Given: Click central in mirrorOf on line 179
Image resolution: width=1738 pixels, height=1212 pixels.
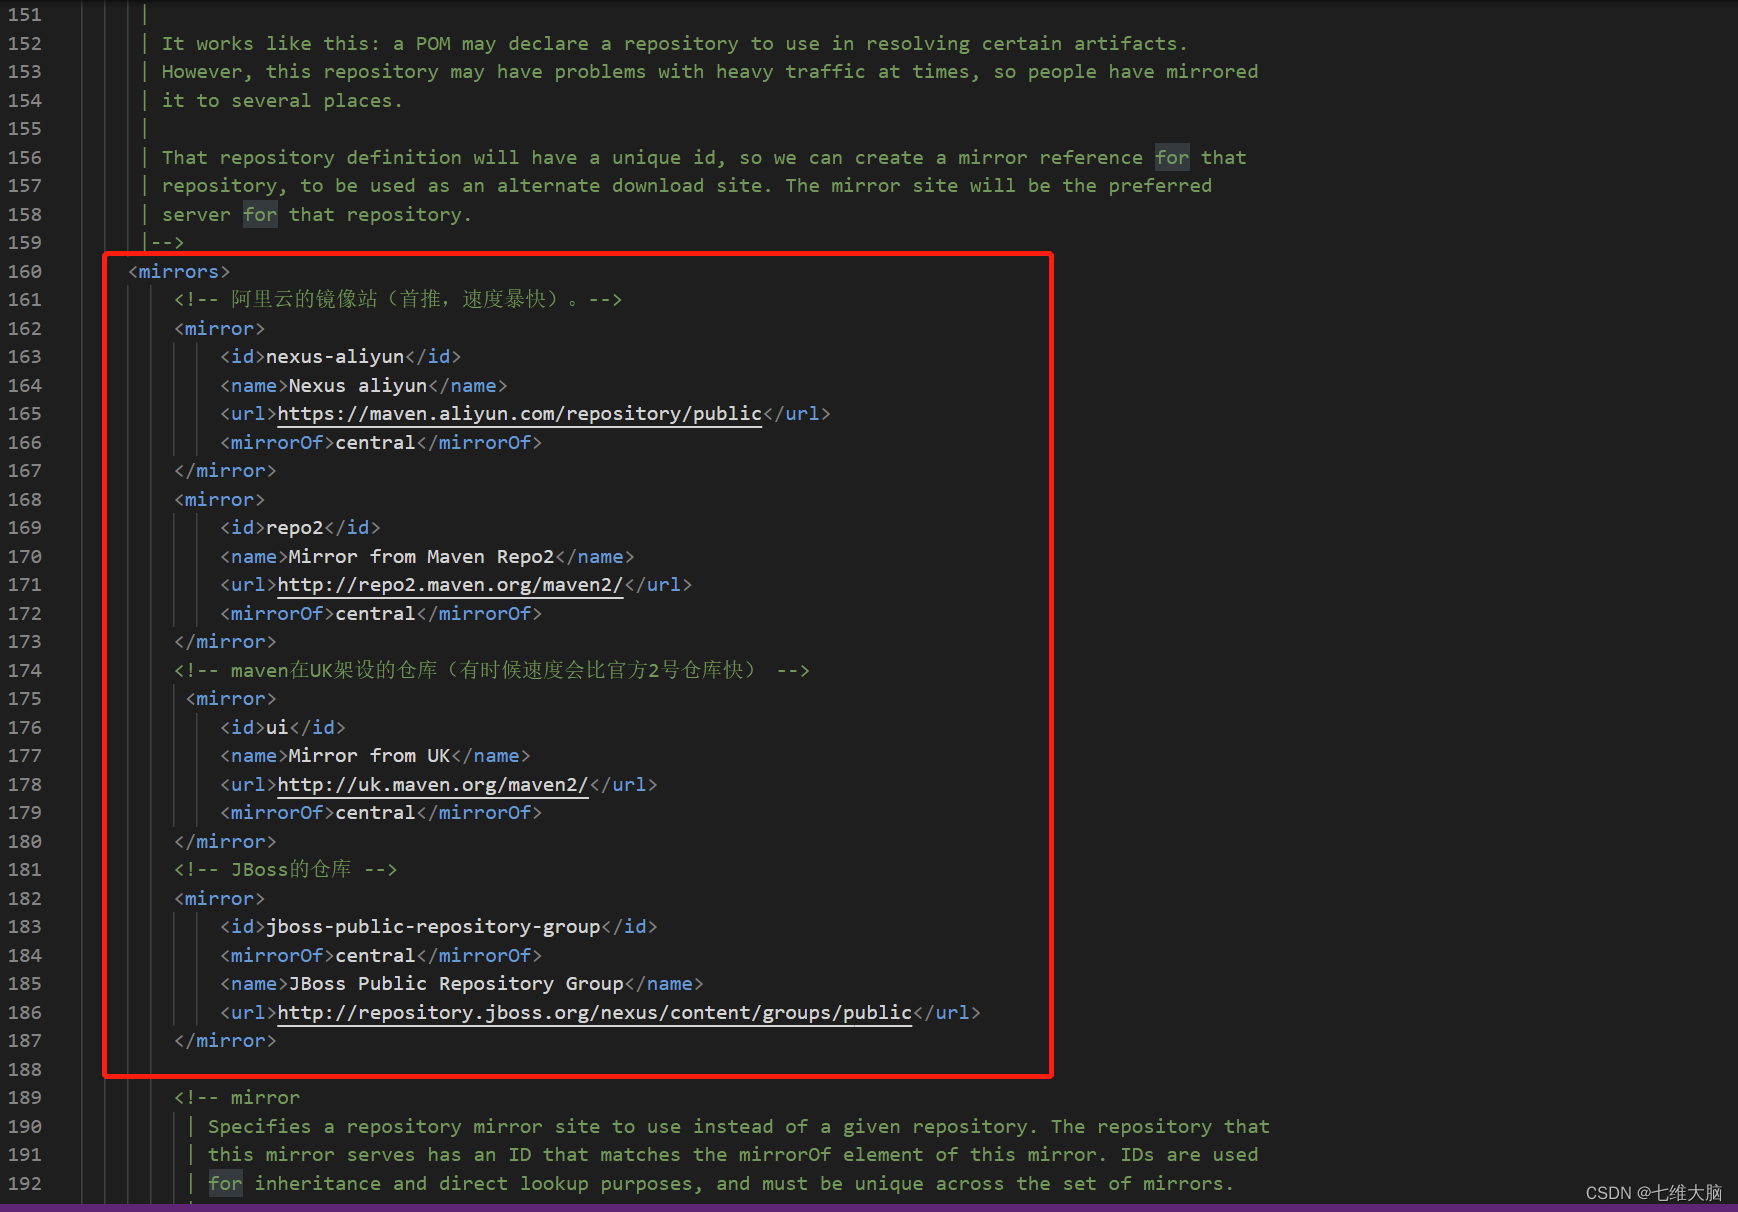Looking at the screenshot, I should 375,813.
